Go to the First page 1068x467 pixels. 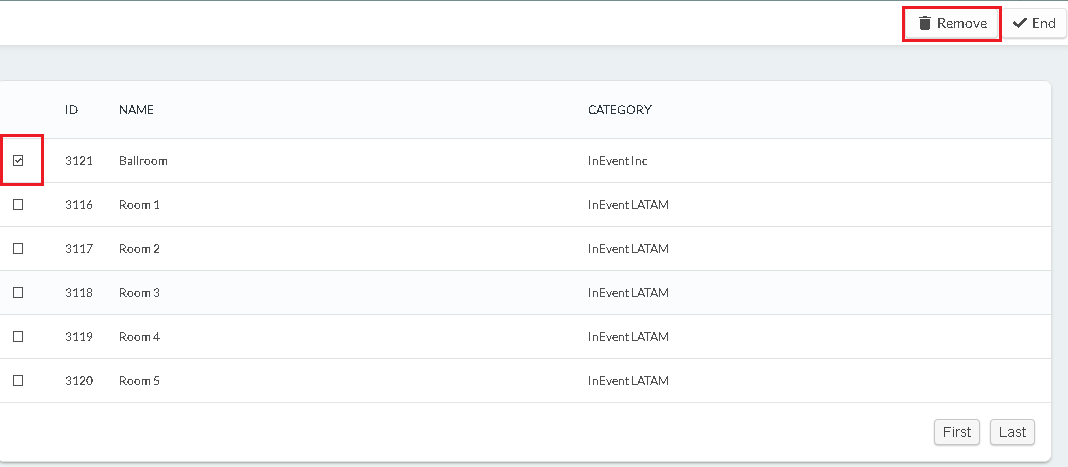[957, 432]
